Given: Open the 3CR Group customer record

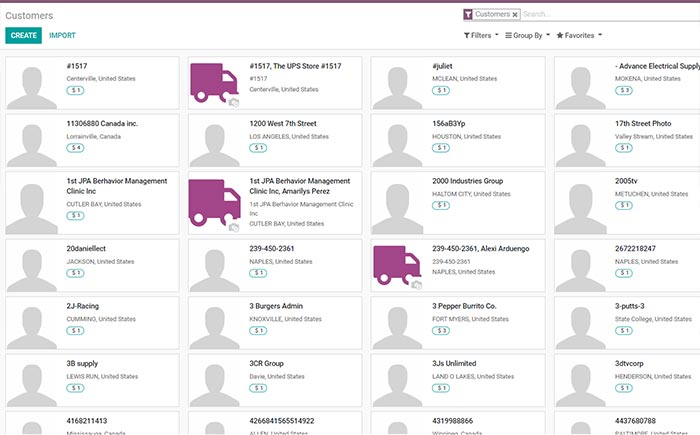Looking at the screenshot, I should tap(267, 364).
